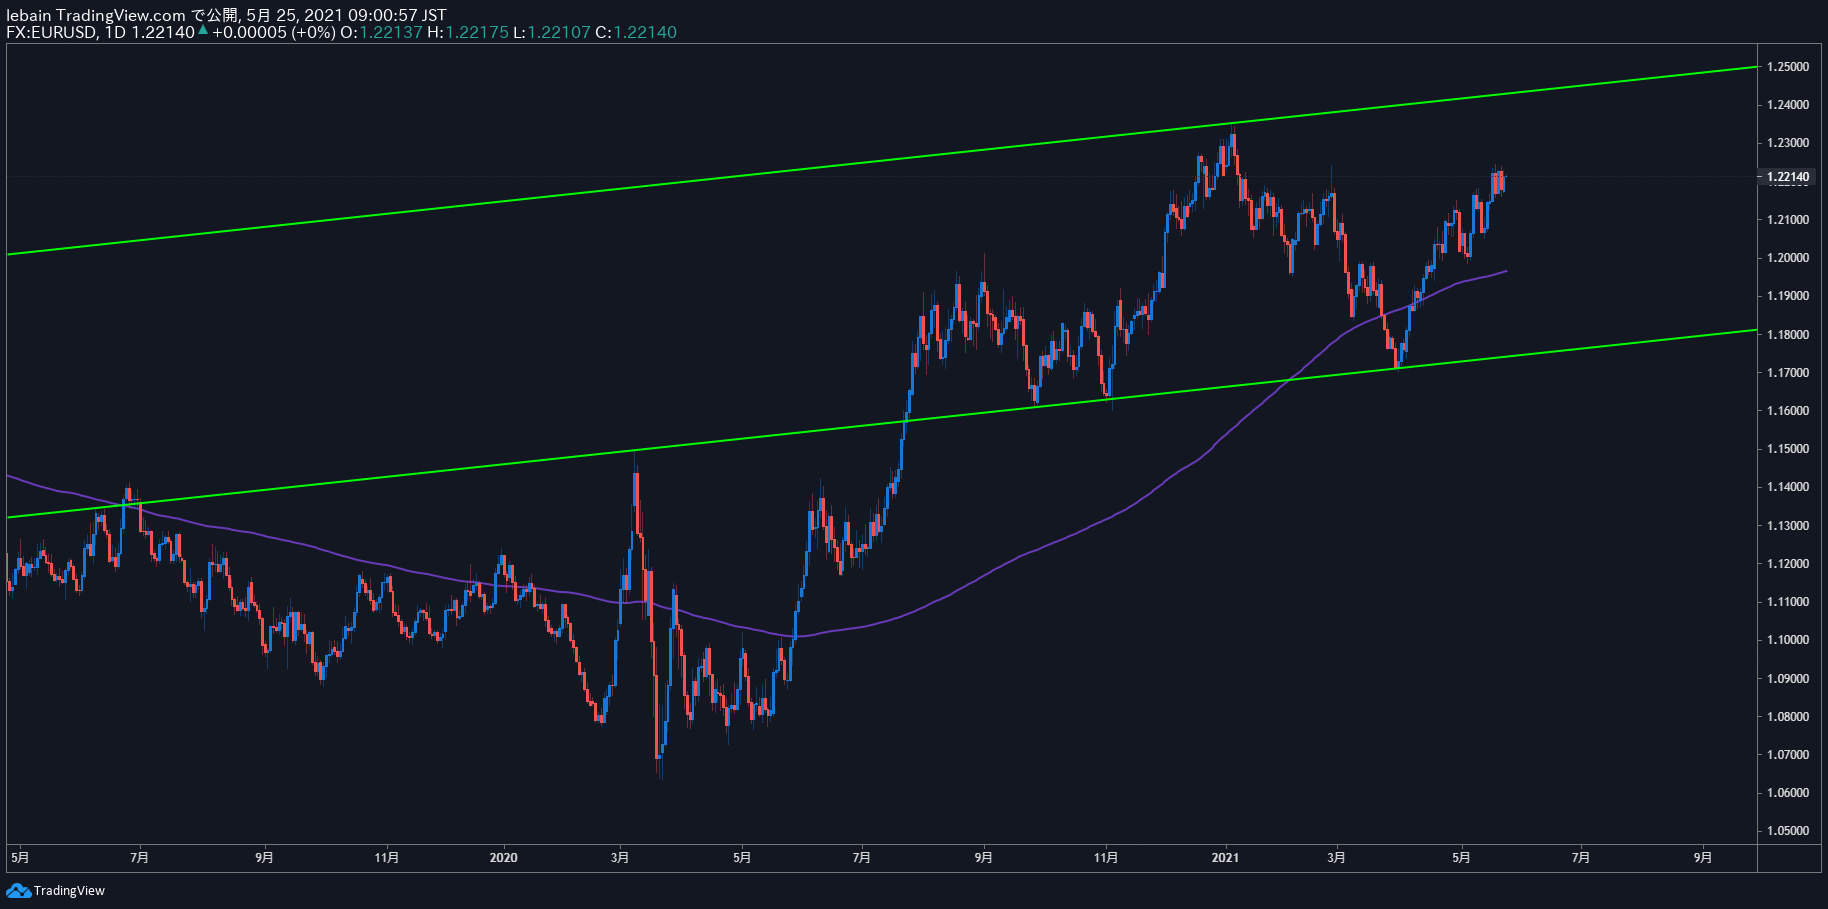Click the Low value 1.22107 in header
This screenshot has height=909, width=1828.
pos(559,32)
